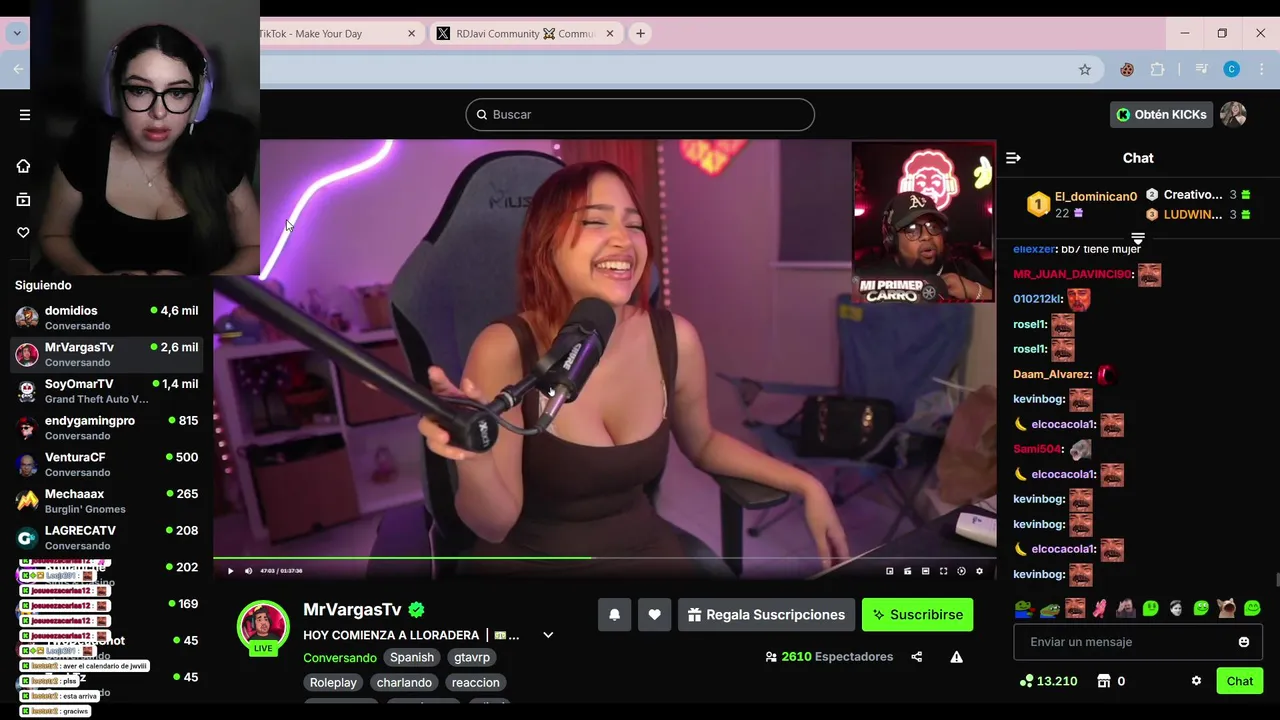Click El_dominican0 top gifter entry
This screenshot has width=1280, height=720.
(x=1083, y=204)
